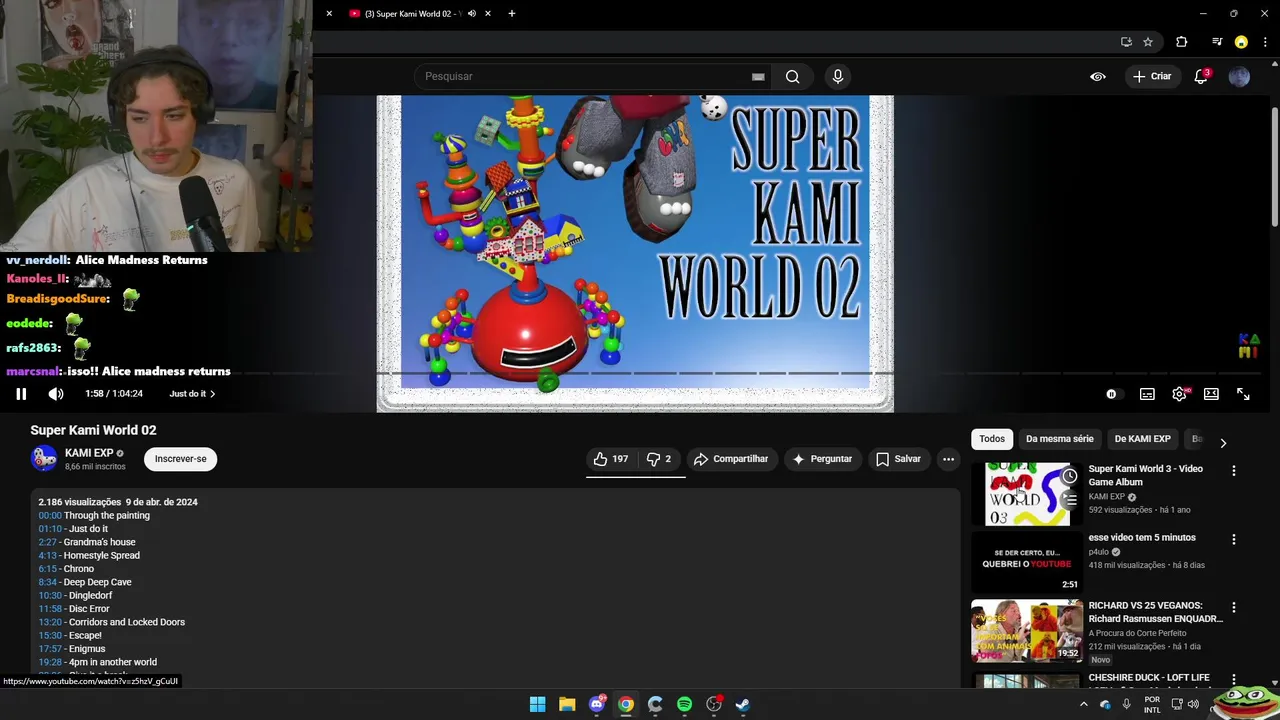This screenshot has width=1280, height=720.
Task: Open the Chrome extensions puzzle icon
Action: [x=1182, y=42]
